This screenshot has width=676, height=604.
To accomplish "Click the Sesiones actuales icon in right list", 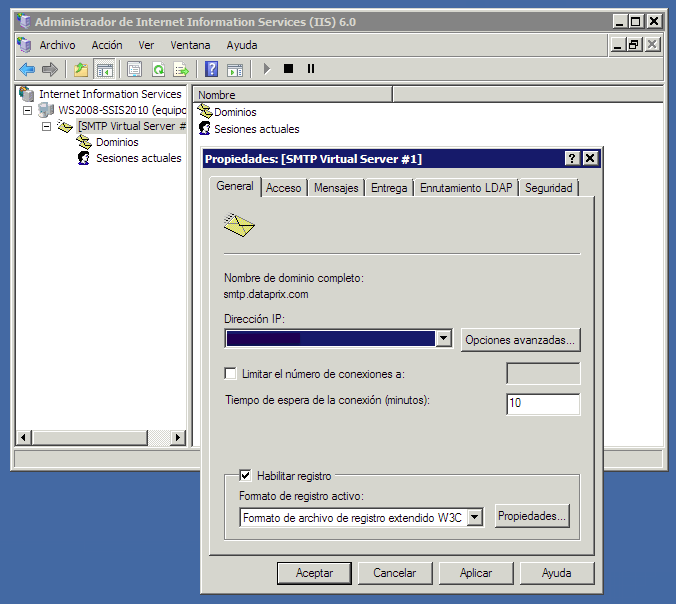I will [205, 128].
